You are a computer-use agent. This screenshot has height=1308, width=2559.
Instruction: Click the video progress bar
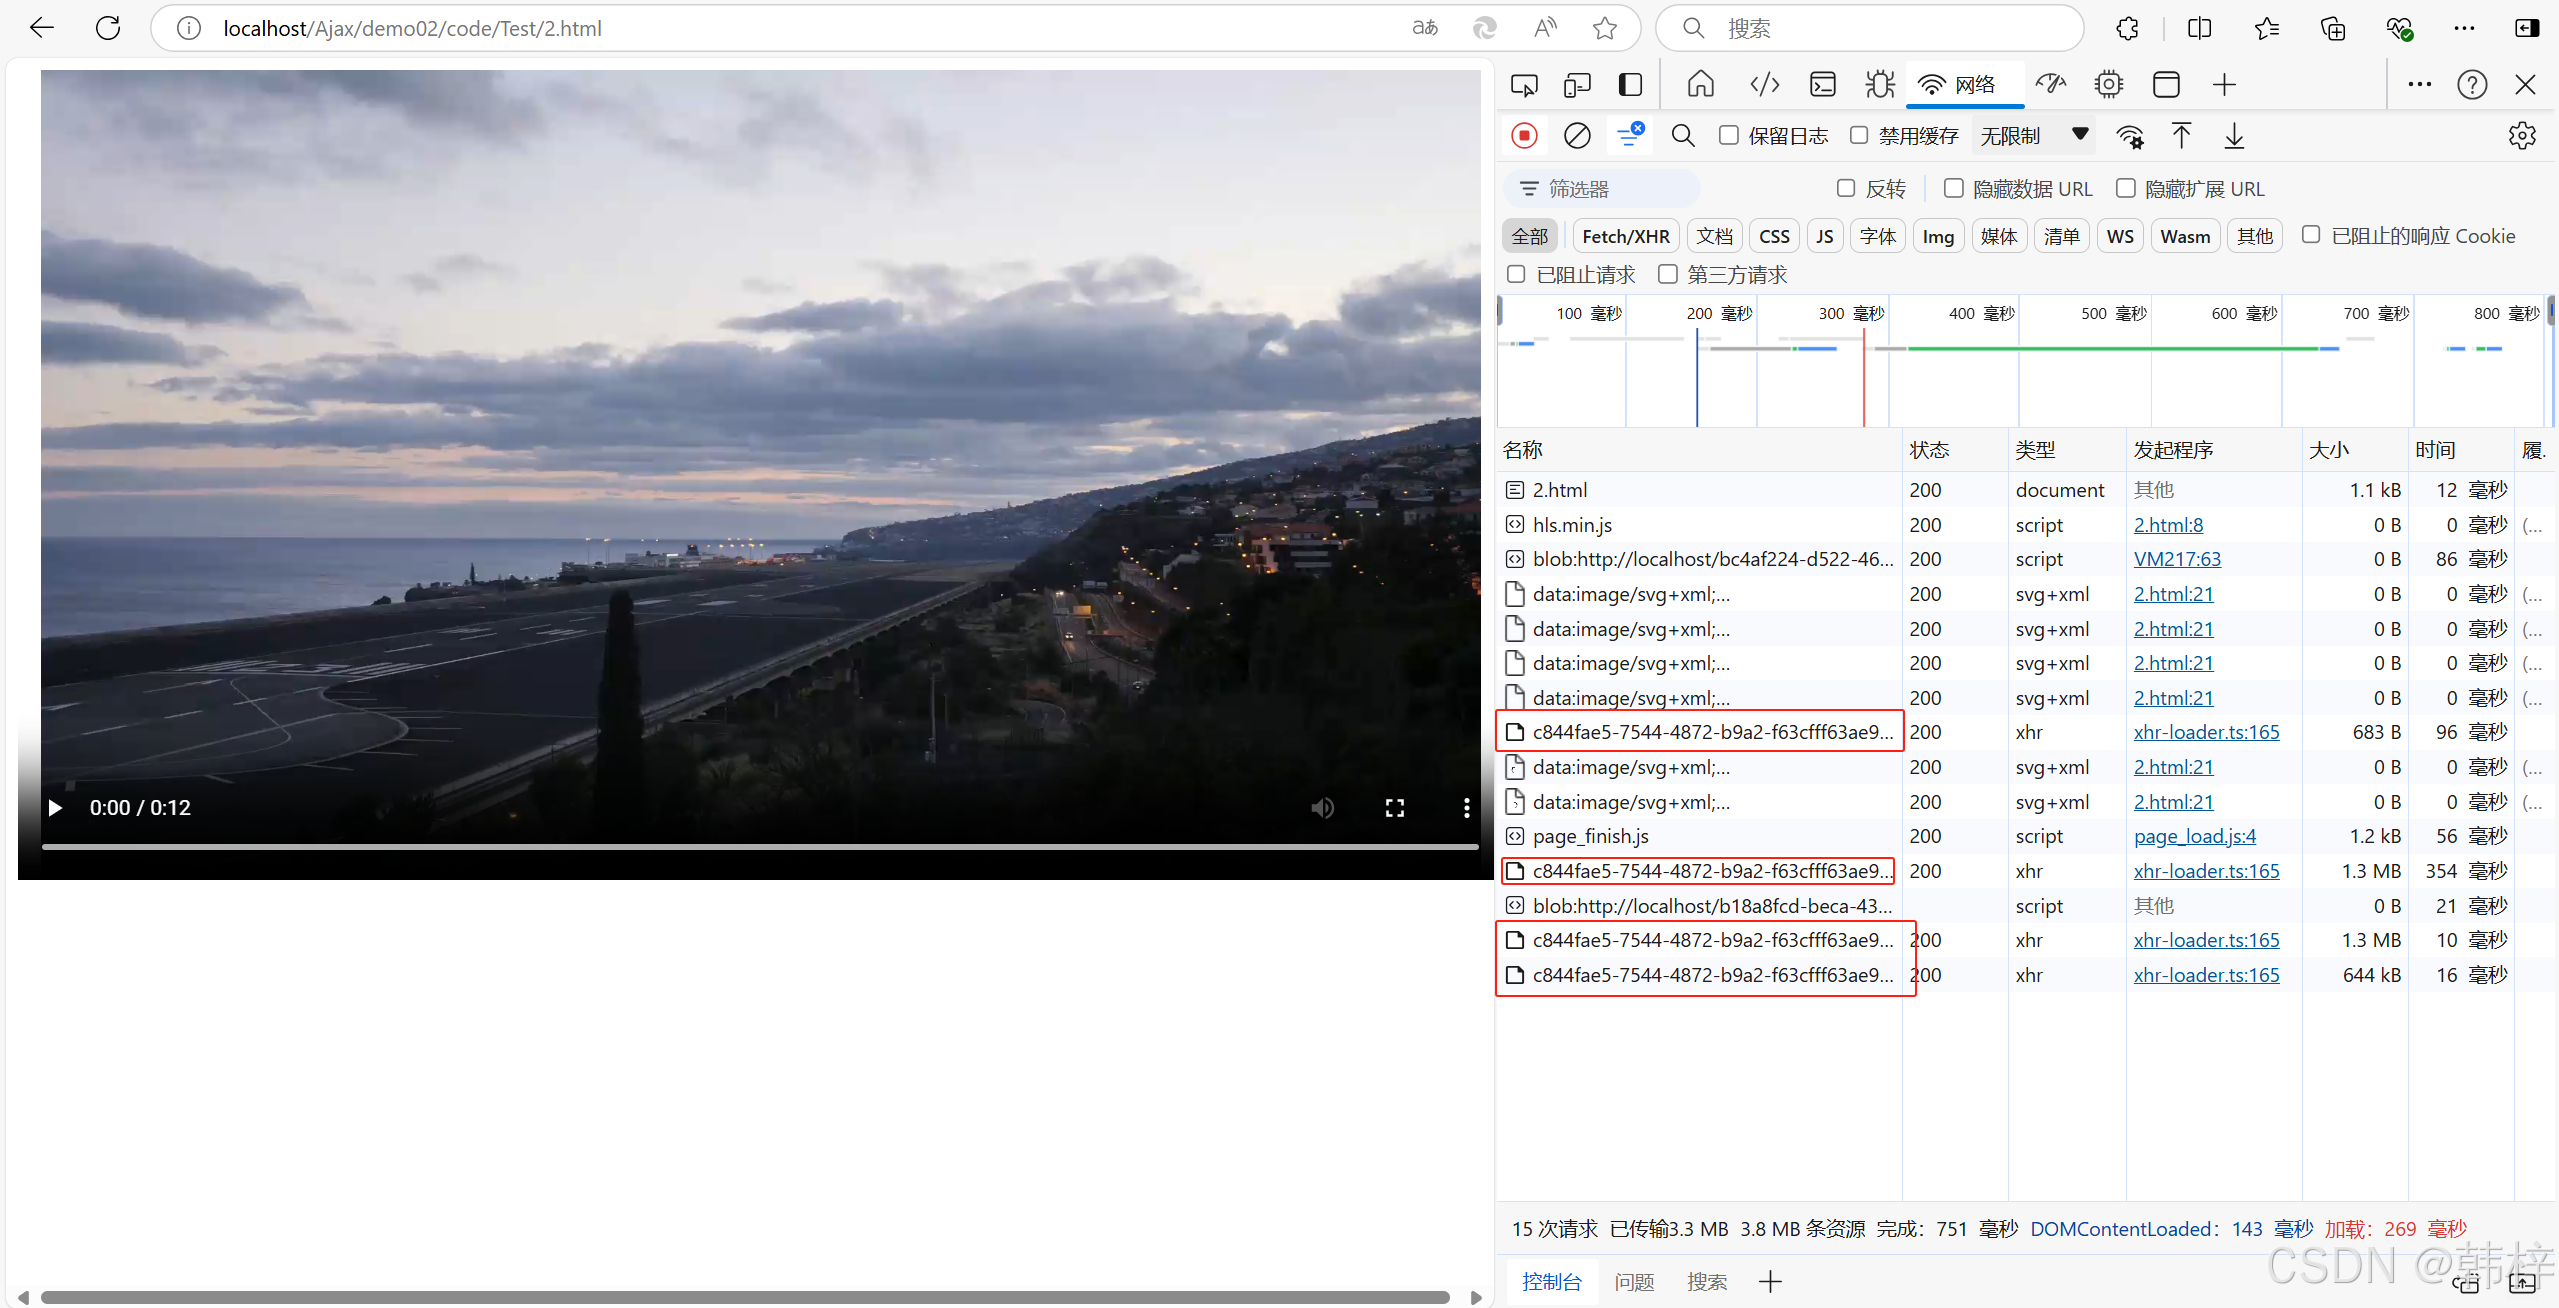point(760,847)
